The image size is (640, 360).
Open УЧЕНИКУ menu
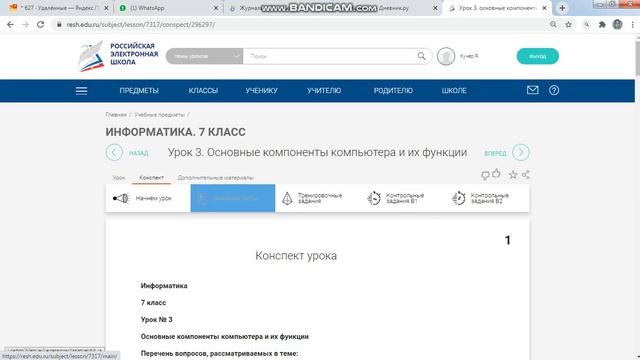261,91
